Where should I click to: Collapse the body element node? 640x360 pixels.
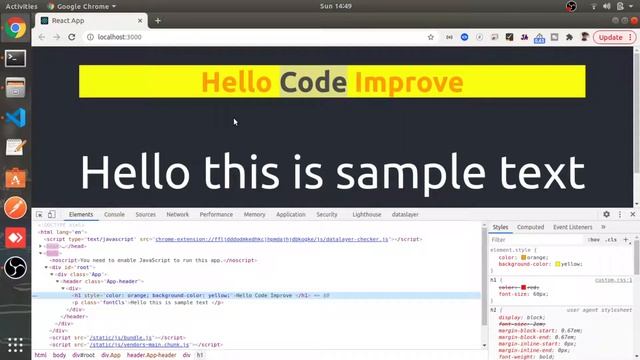(41, 253)
